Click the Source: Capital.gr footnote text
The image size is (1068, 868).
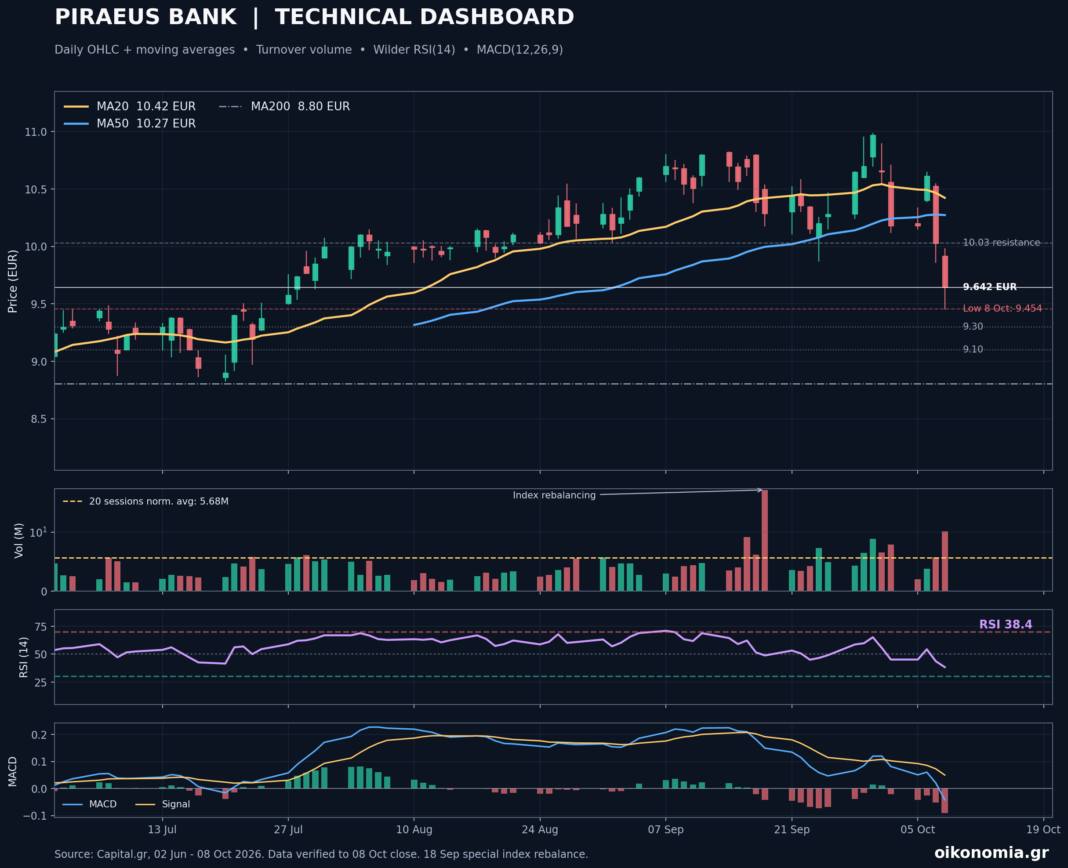click(321, 854)
